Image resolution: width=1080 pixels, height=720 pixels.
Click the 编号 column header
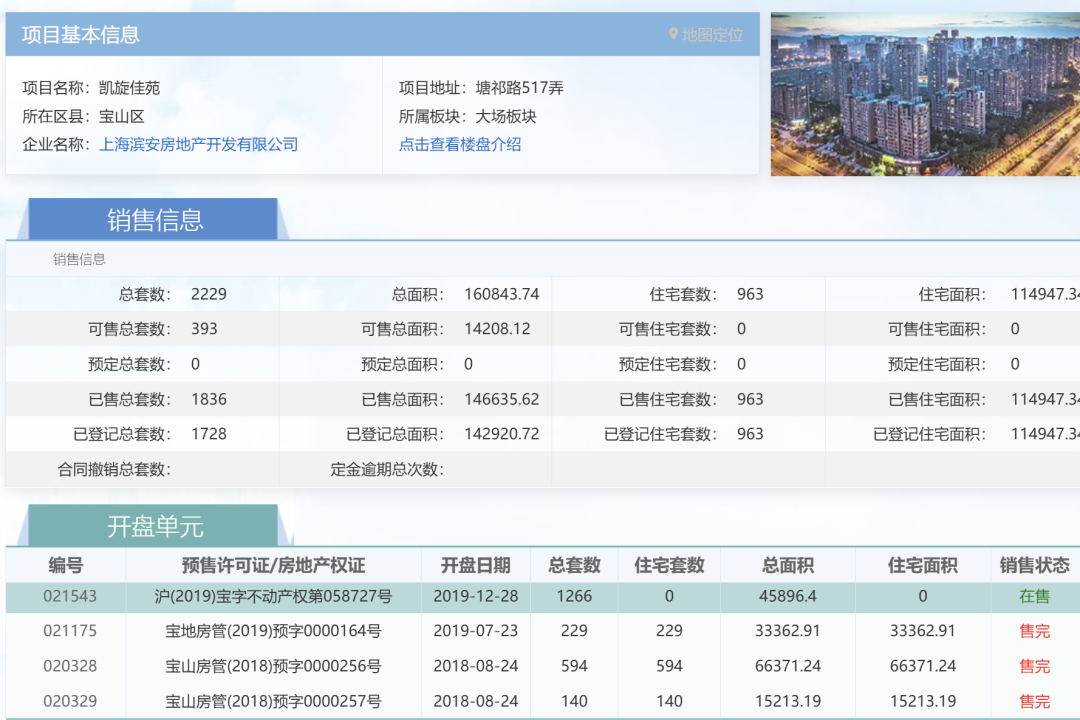click(x=66, y=565)
